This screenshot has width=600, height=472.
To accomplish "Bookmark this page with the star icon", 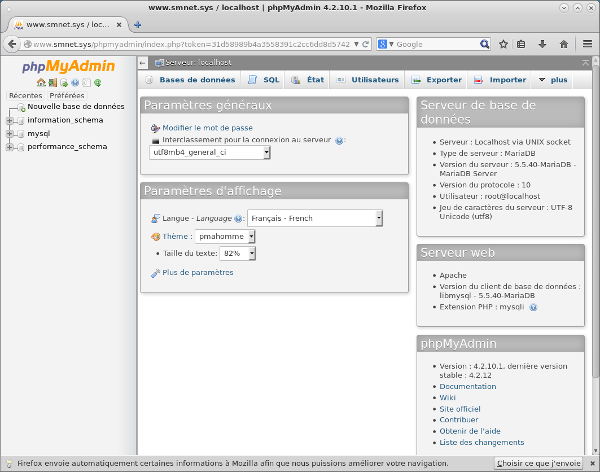I will point(503,44).
